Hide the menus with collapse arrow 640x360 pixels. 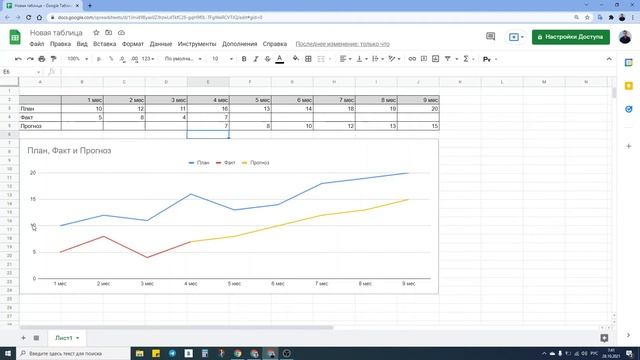click(609, 59)
